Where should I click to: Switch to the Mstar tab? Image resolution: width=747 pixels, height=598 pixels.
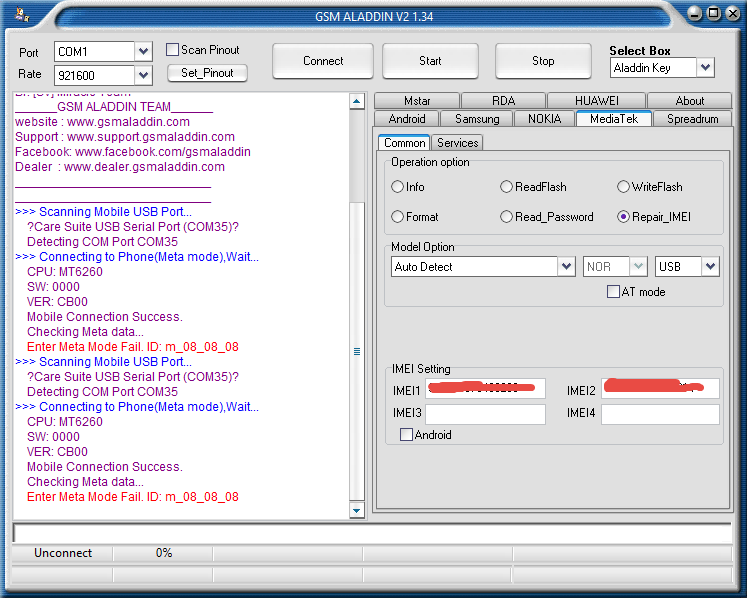[x=417, y=101]
